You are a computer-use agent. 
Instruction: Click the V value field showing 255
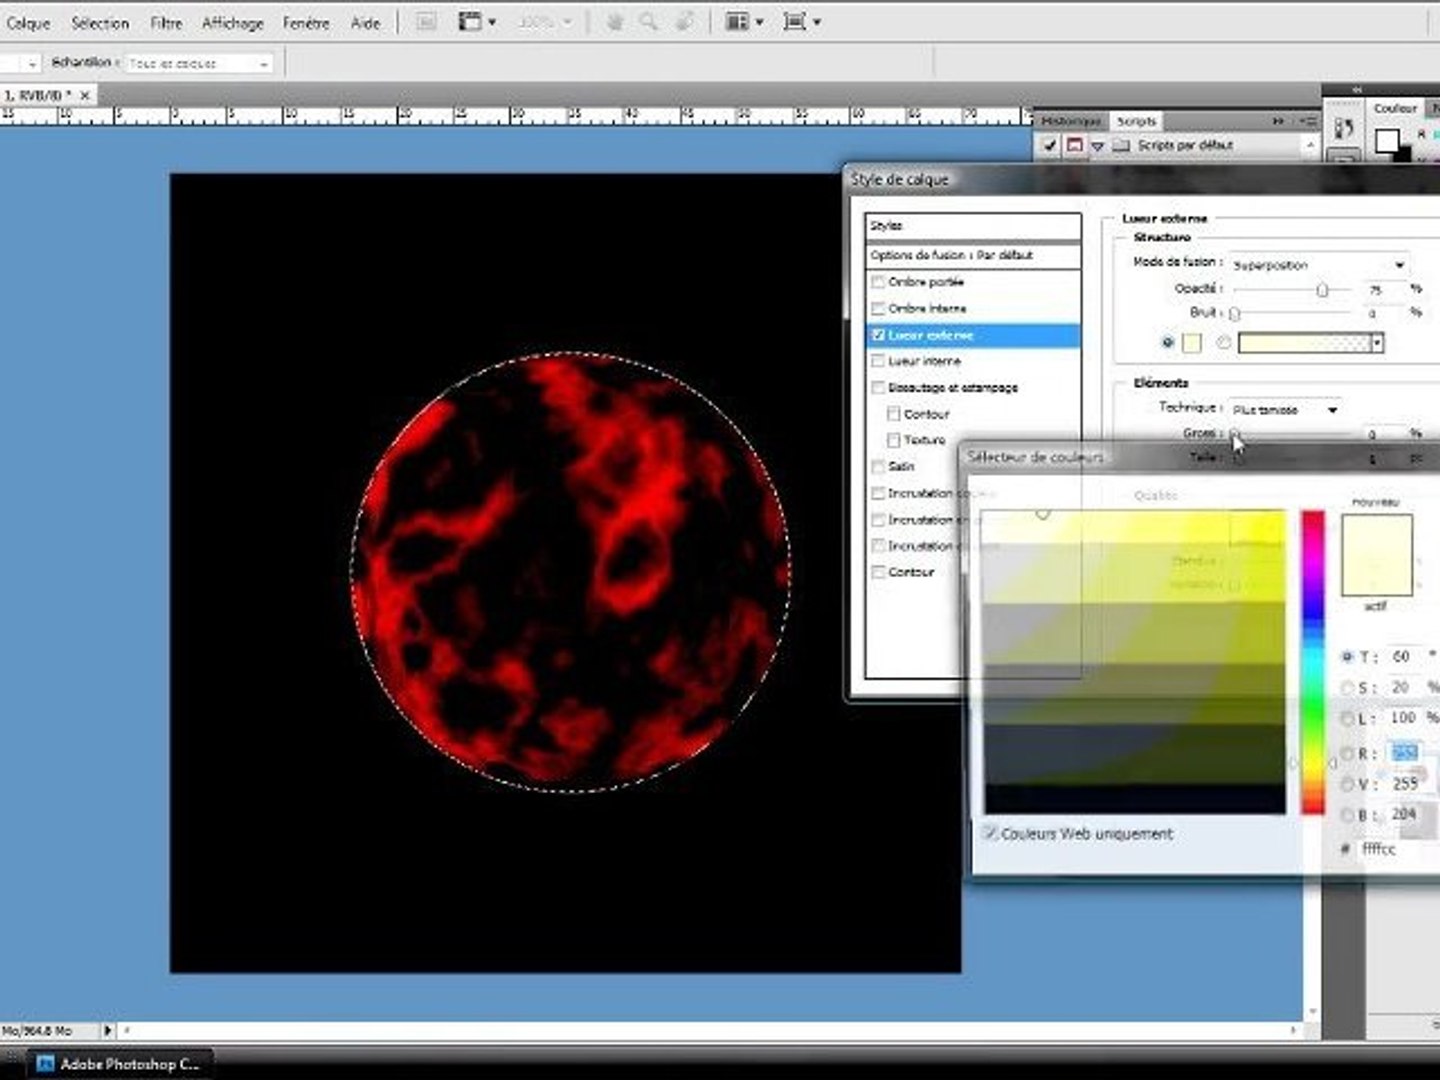tap(1406, 785)
